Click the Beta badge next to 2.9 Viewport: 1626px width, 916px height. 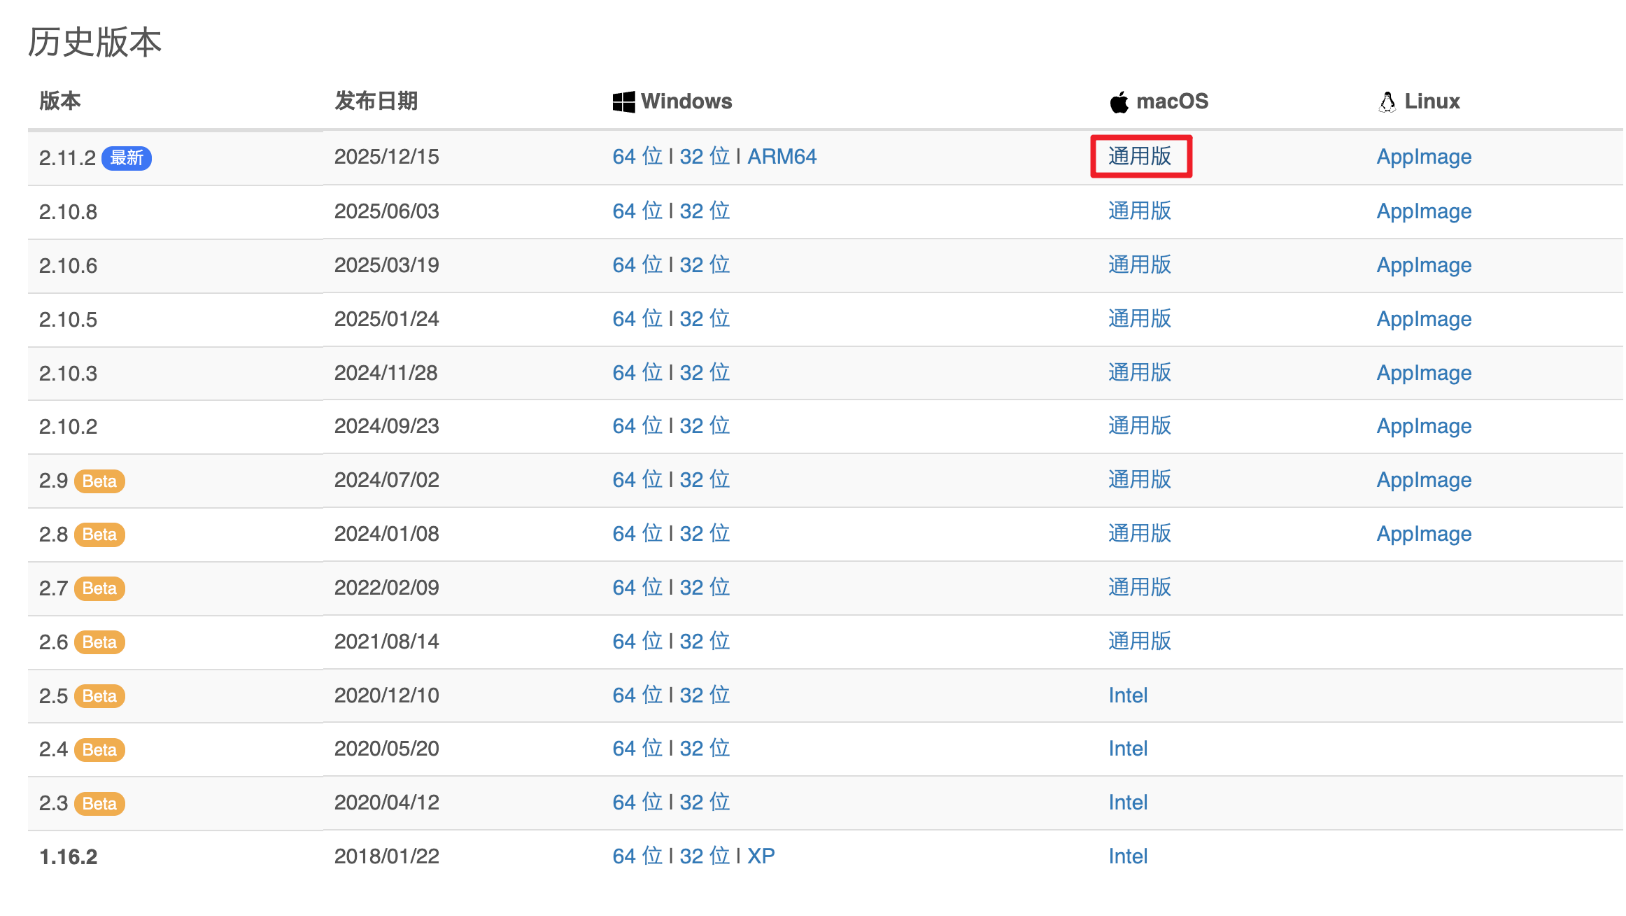(99, 481)
